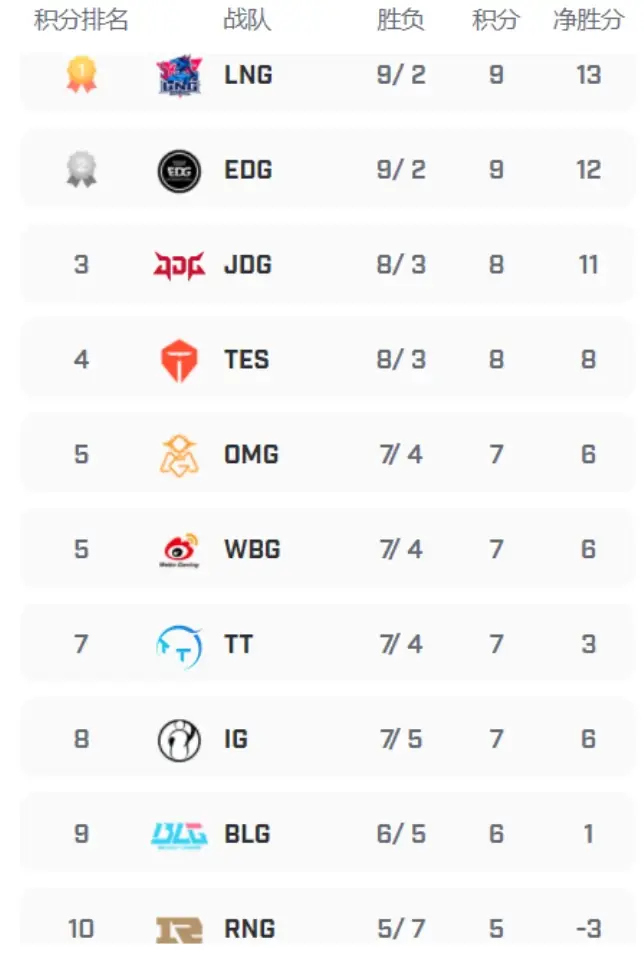Open the EDG team name link

pyautogui.click(x=248, y=170)
